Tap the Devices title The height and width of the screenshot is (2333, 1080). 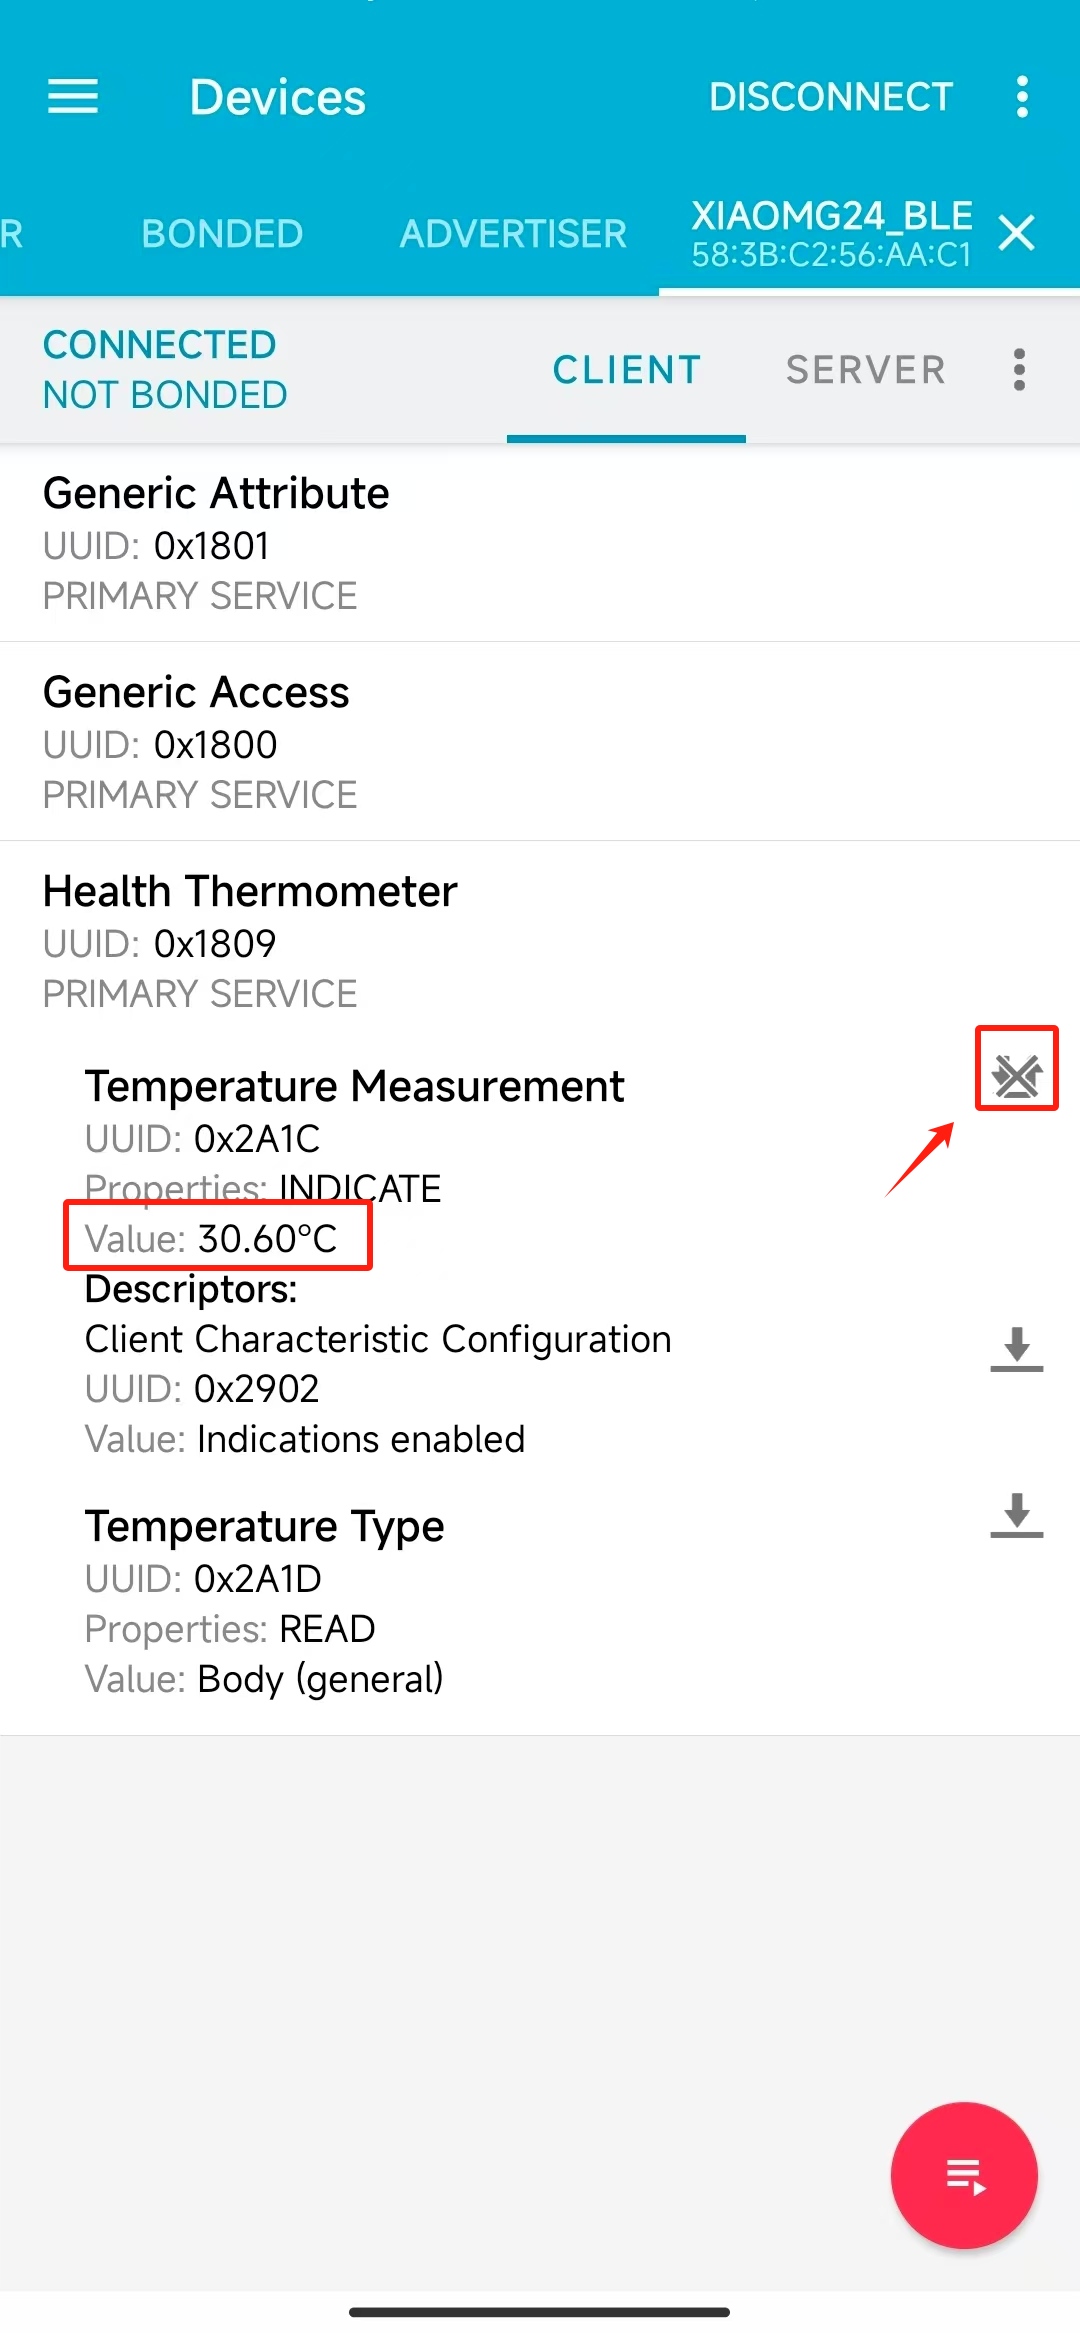(x=278, y=97)
